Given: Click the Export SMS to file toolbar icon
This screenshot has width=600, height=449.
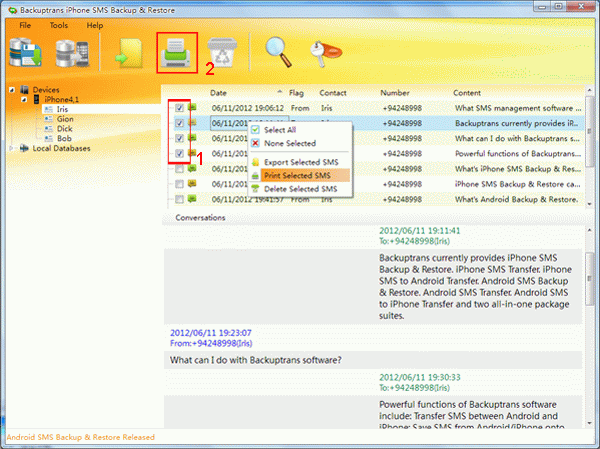Looking at the screenshot, I should coord(129,53).
